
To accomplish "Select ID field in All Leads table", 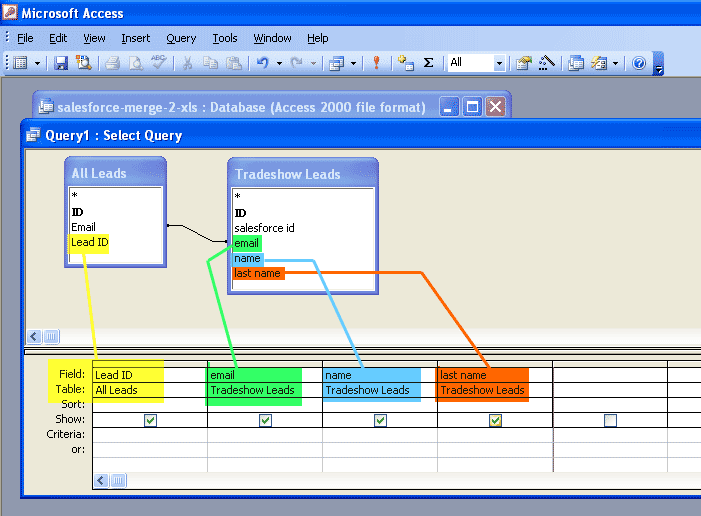I will (77, 212).
